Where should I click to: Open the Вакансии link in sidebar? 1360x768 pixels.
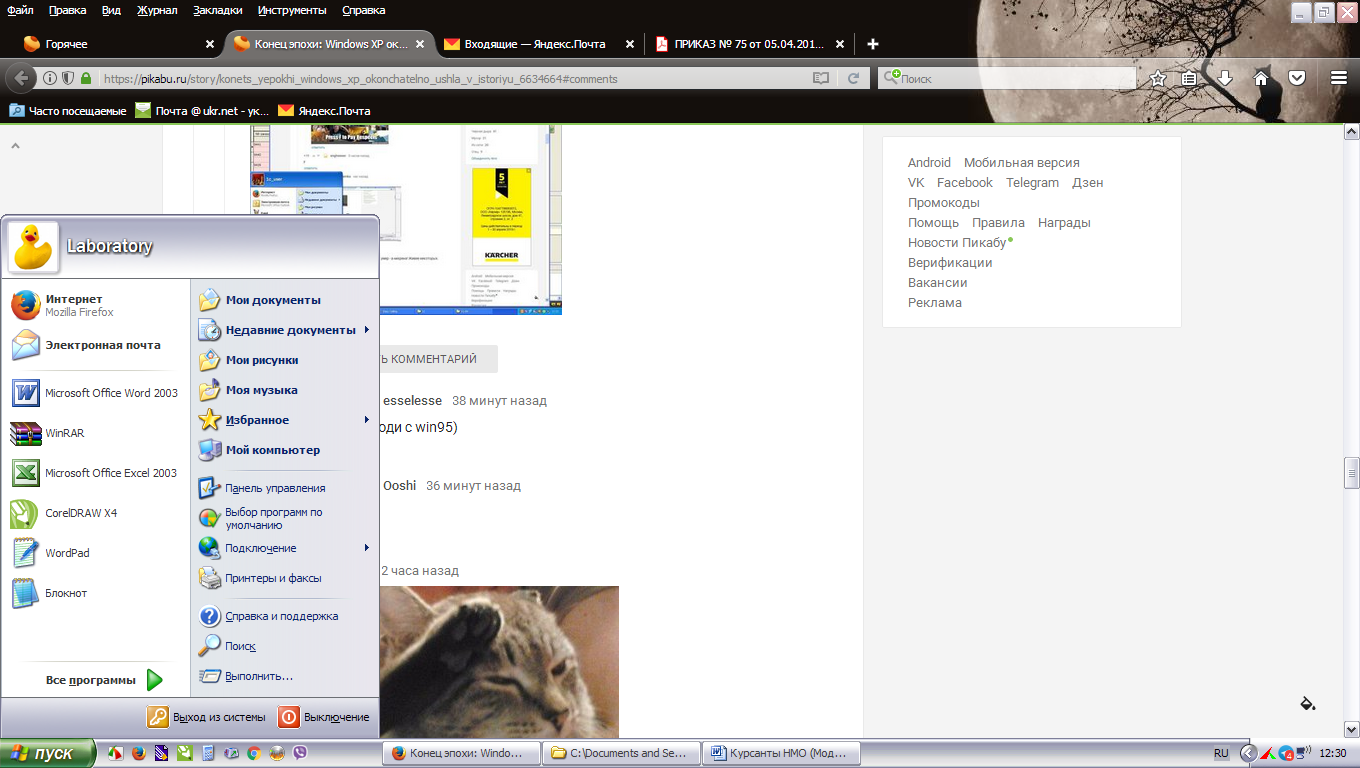[937, 283]
